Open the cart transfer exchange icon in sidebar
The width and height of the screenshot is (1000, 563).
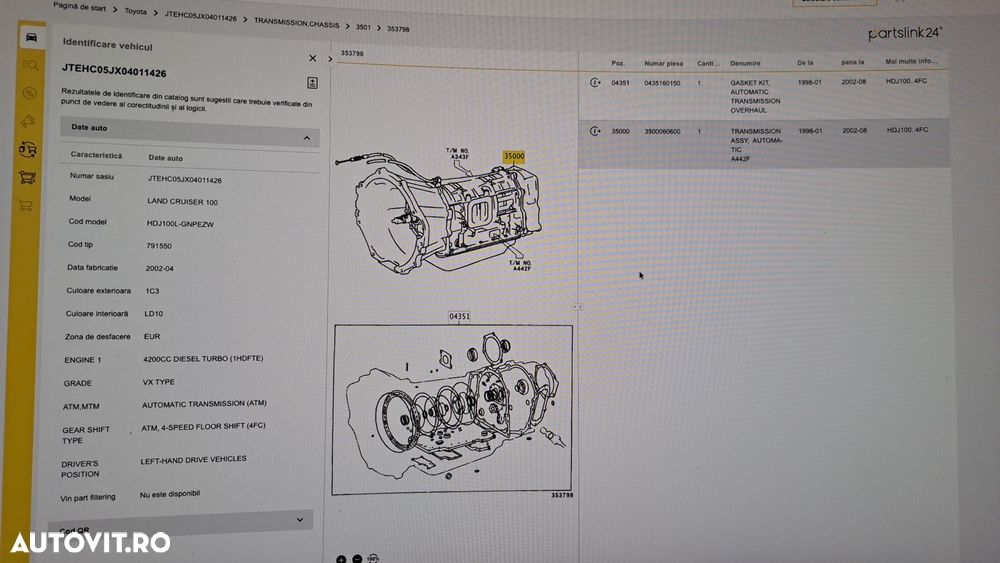click(x=27, y=149)
